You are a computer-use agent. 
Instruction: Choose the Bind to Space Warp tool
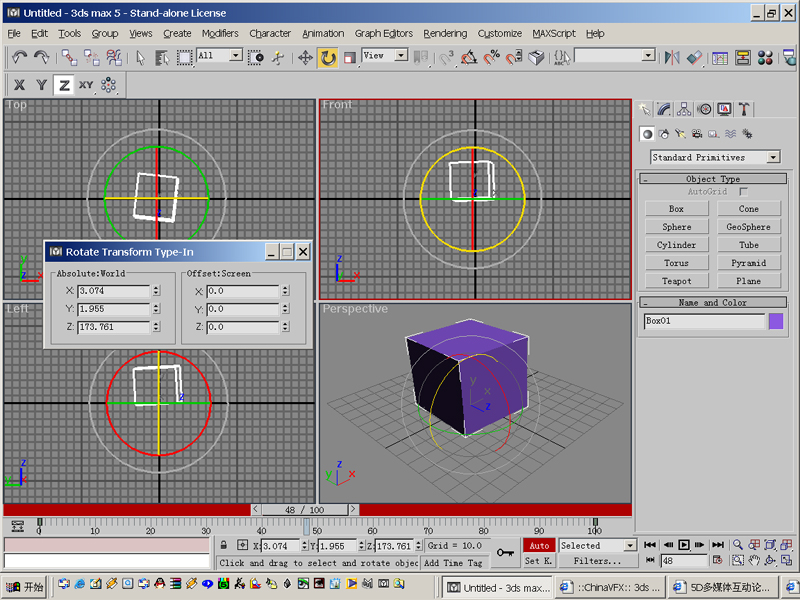pos(114,57)
